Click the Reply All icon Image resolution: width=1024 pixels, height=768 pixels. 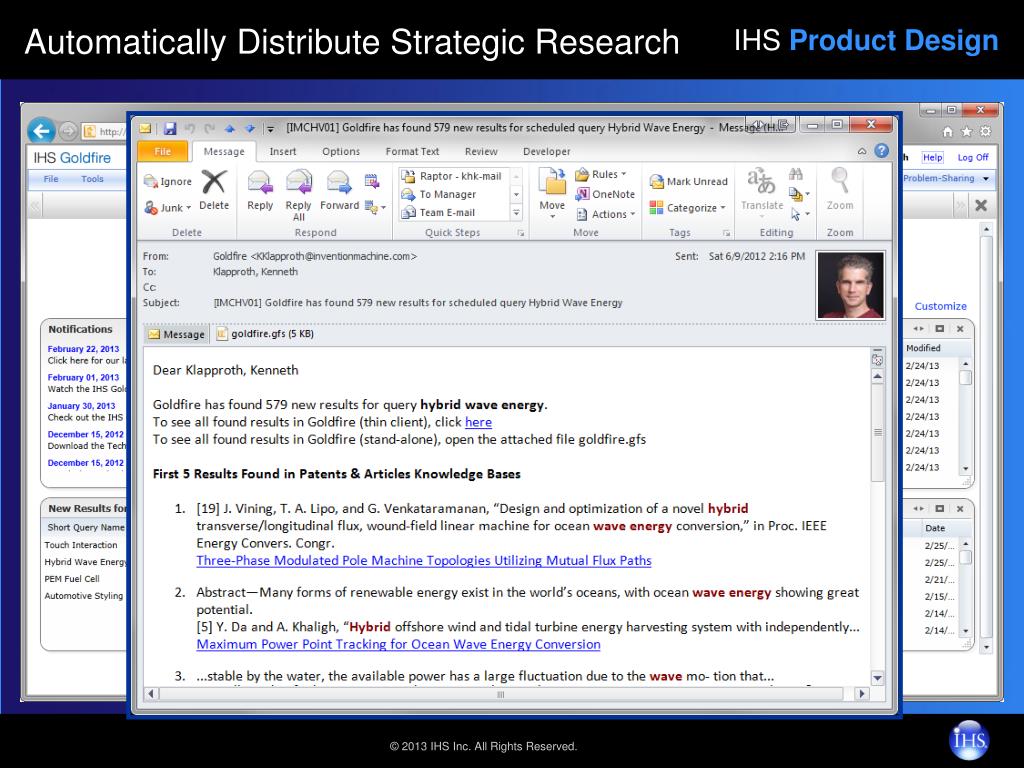(x=298, y=182)
